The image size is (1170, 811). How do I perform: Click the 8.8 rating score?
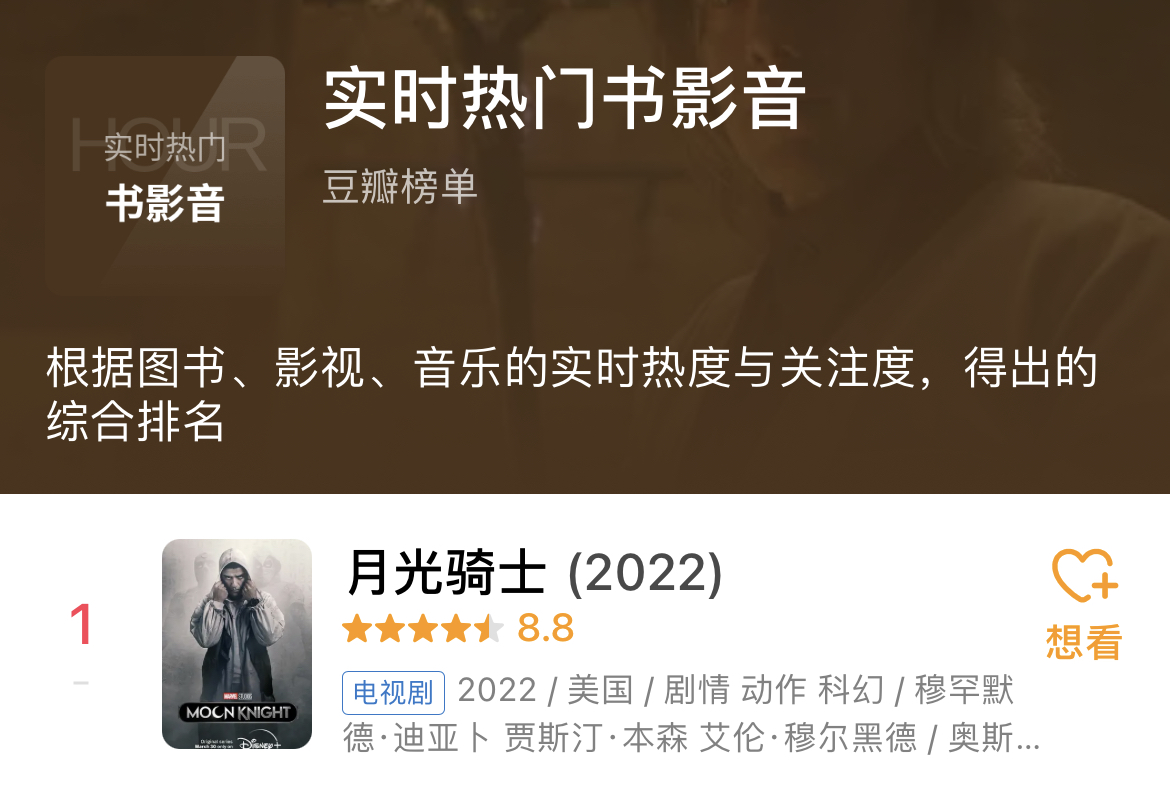(545, 628)
